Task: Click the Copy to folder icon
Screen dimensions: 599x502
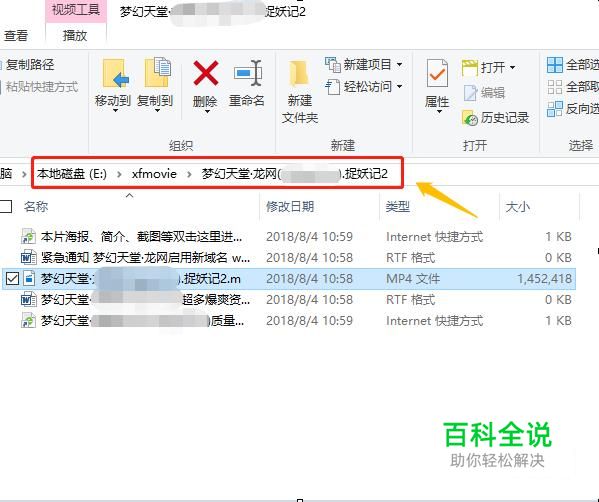Action: (x=157, y=73)
